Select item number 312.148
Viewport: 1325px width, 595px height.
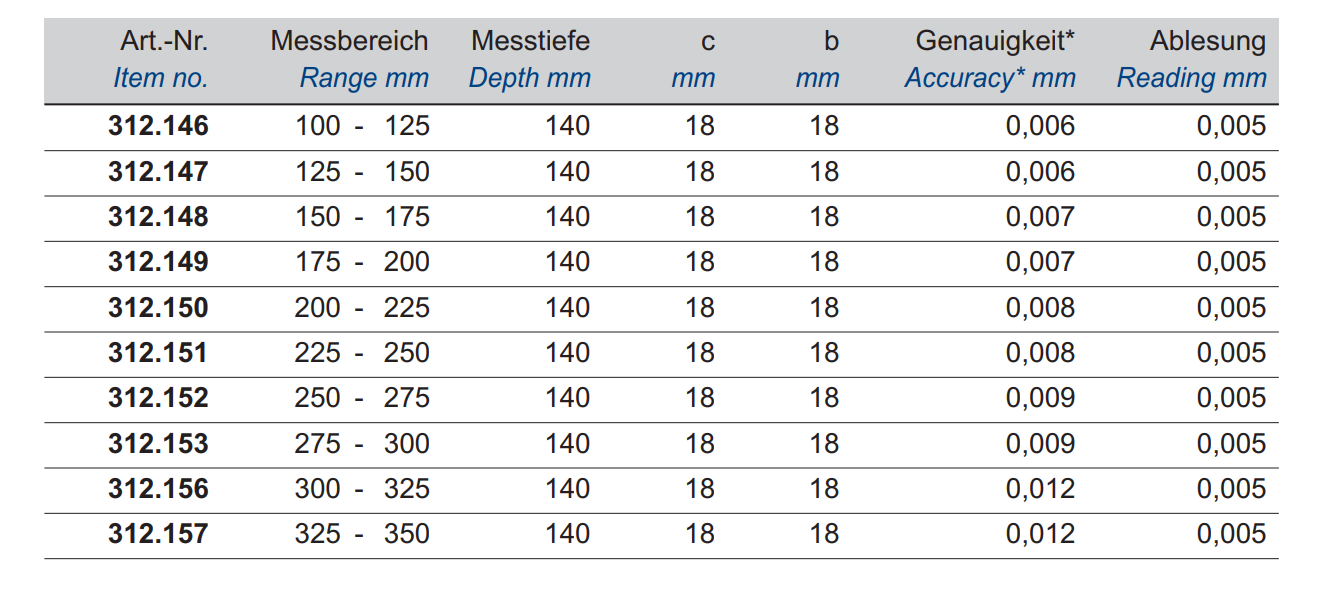(x=158, y=217)
